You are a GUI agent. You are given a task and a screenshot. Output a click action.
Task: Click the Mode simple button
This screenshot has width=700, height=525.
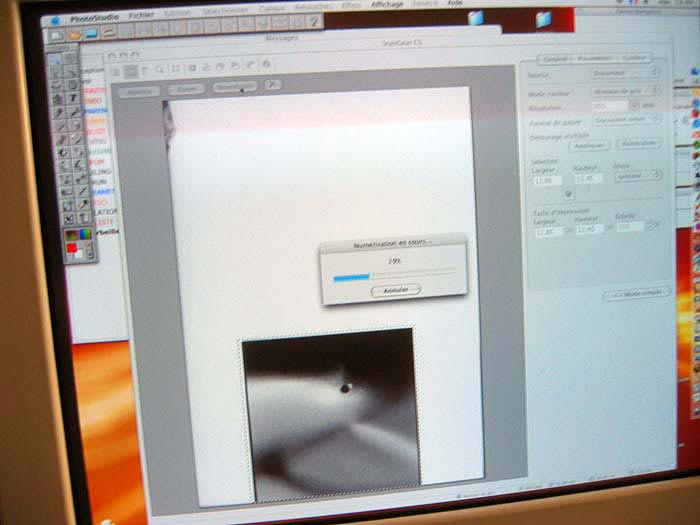(637, 294)
